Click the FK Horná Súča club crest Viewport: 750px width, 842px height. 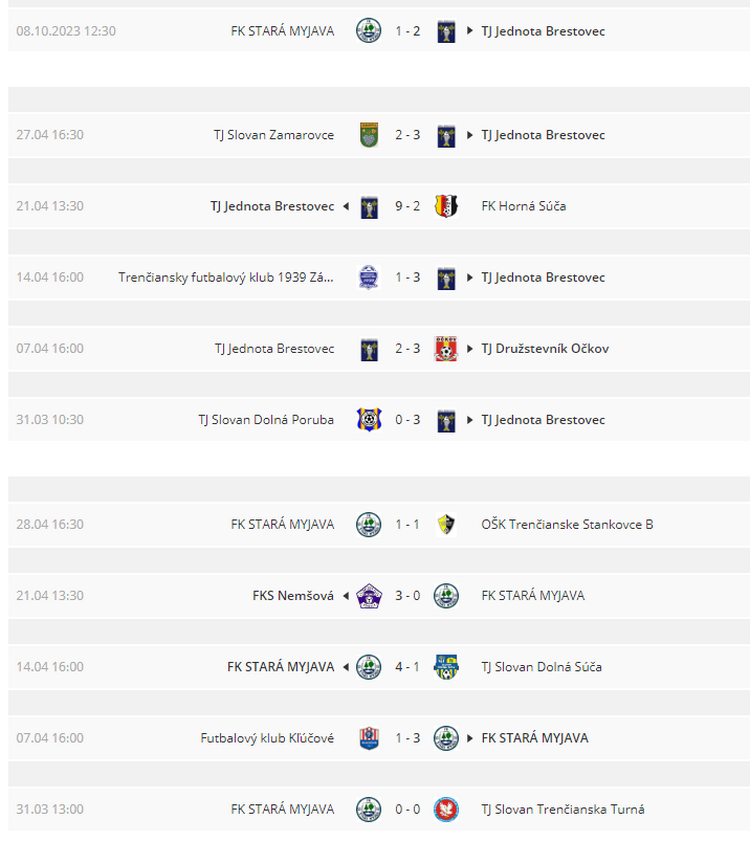pos(446,206)
